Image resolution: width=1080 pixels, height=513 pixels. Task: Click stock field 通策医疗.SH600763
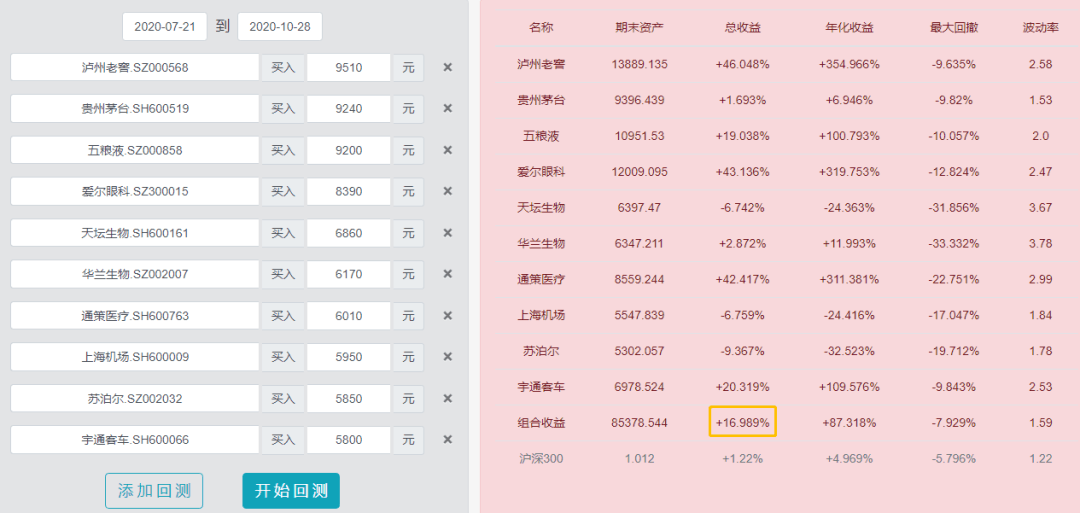point(135,315)
